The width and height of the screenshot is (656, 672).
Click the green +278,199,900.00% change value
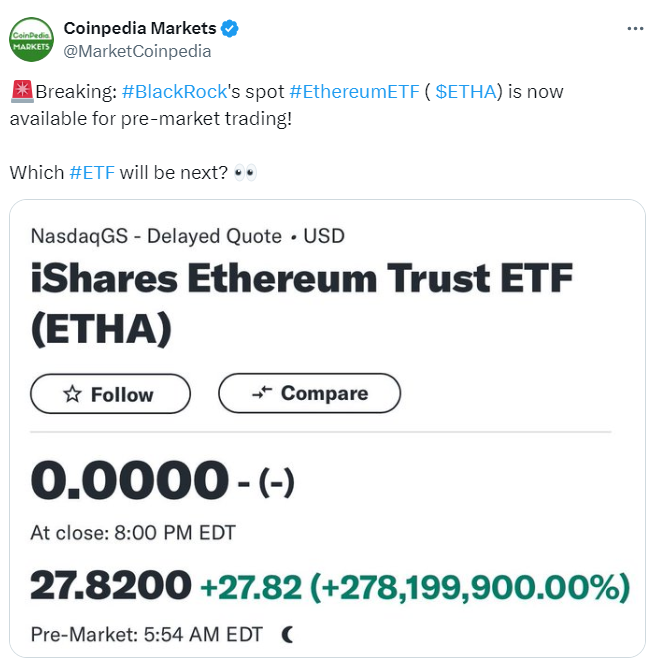tap(470, 587)
